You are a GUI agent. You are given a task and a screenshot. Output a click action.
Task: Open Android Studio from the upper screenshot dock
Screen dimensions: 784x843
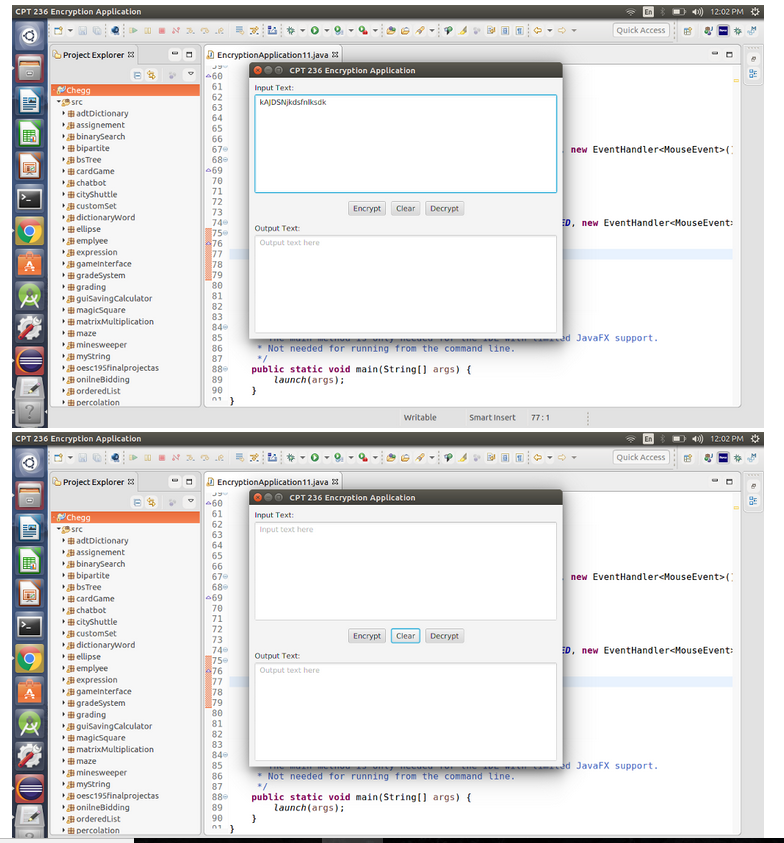click(x=30, y=296)
